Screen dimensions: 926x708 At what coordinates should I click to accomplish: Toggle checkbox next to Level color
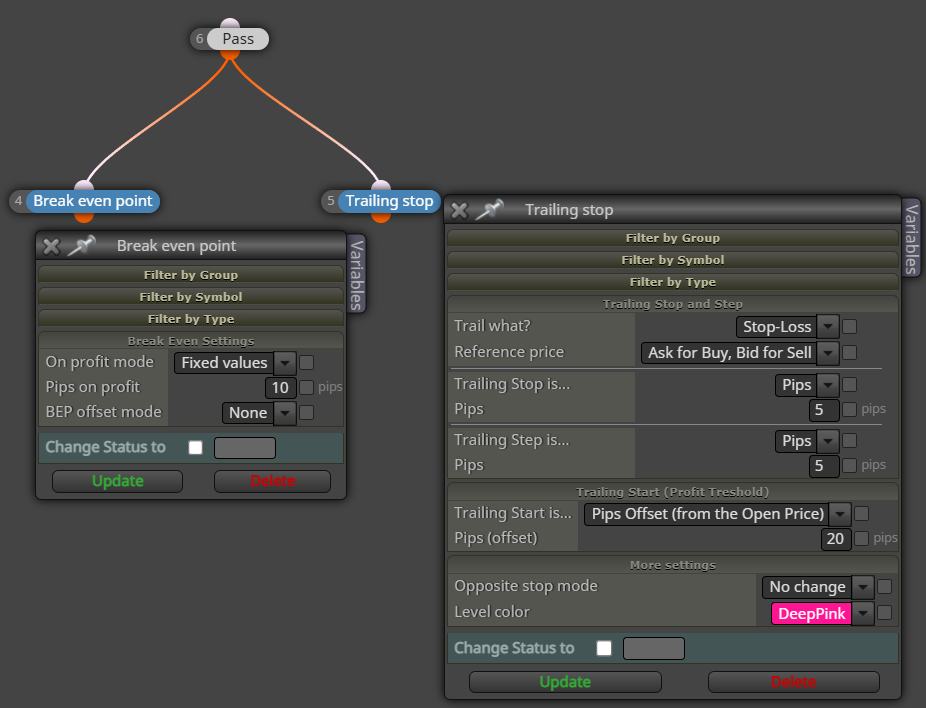pyautogui.click(x=884, y=613)
